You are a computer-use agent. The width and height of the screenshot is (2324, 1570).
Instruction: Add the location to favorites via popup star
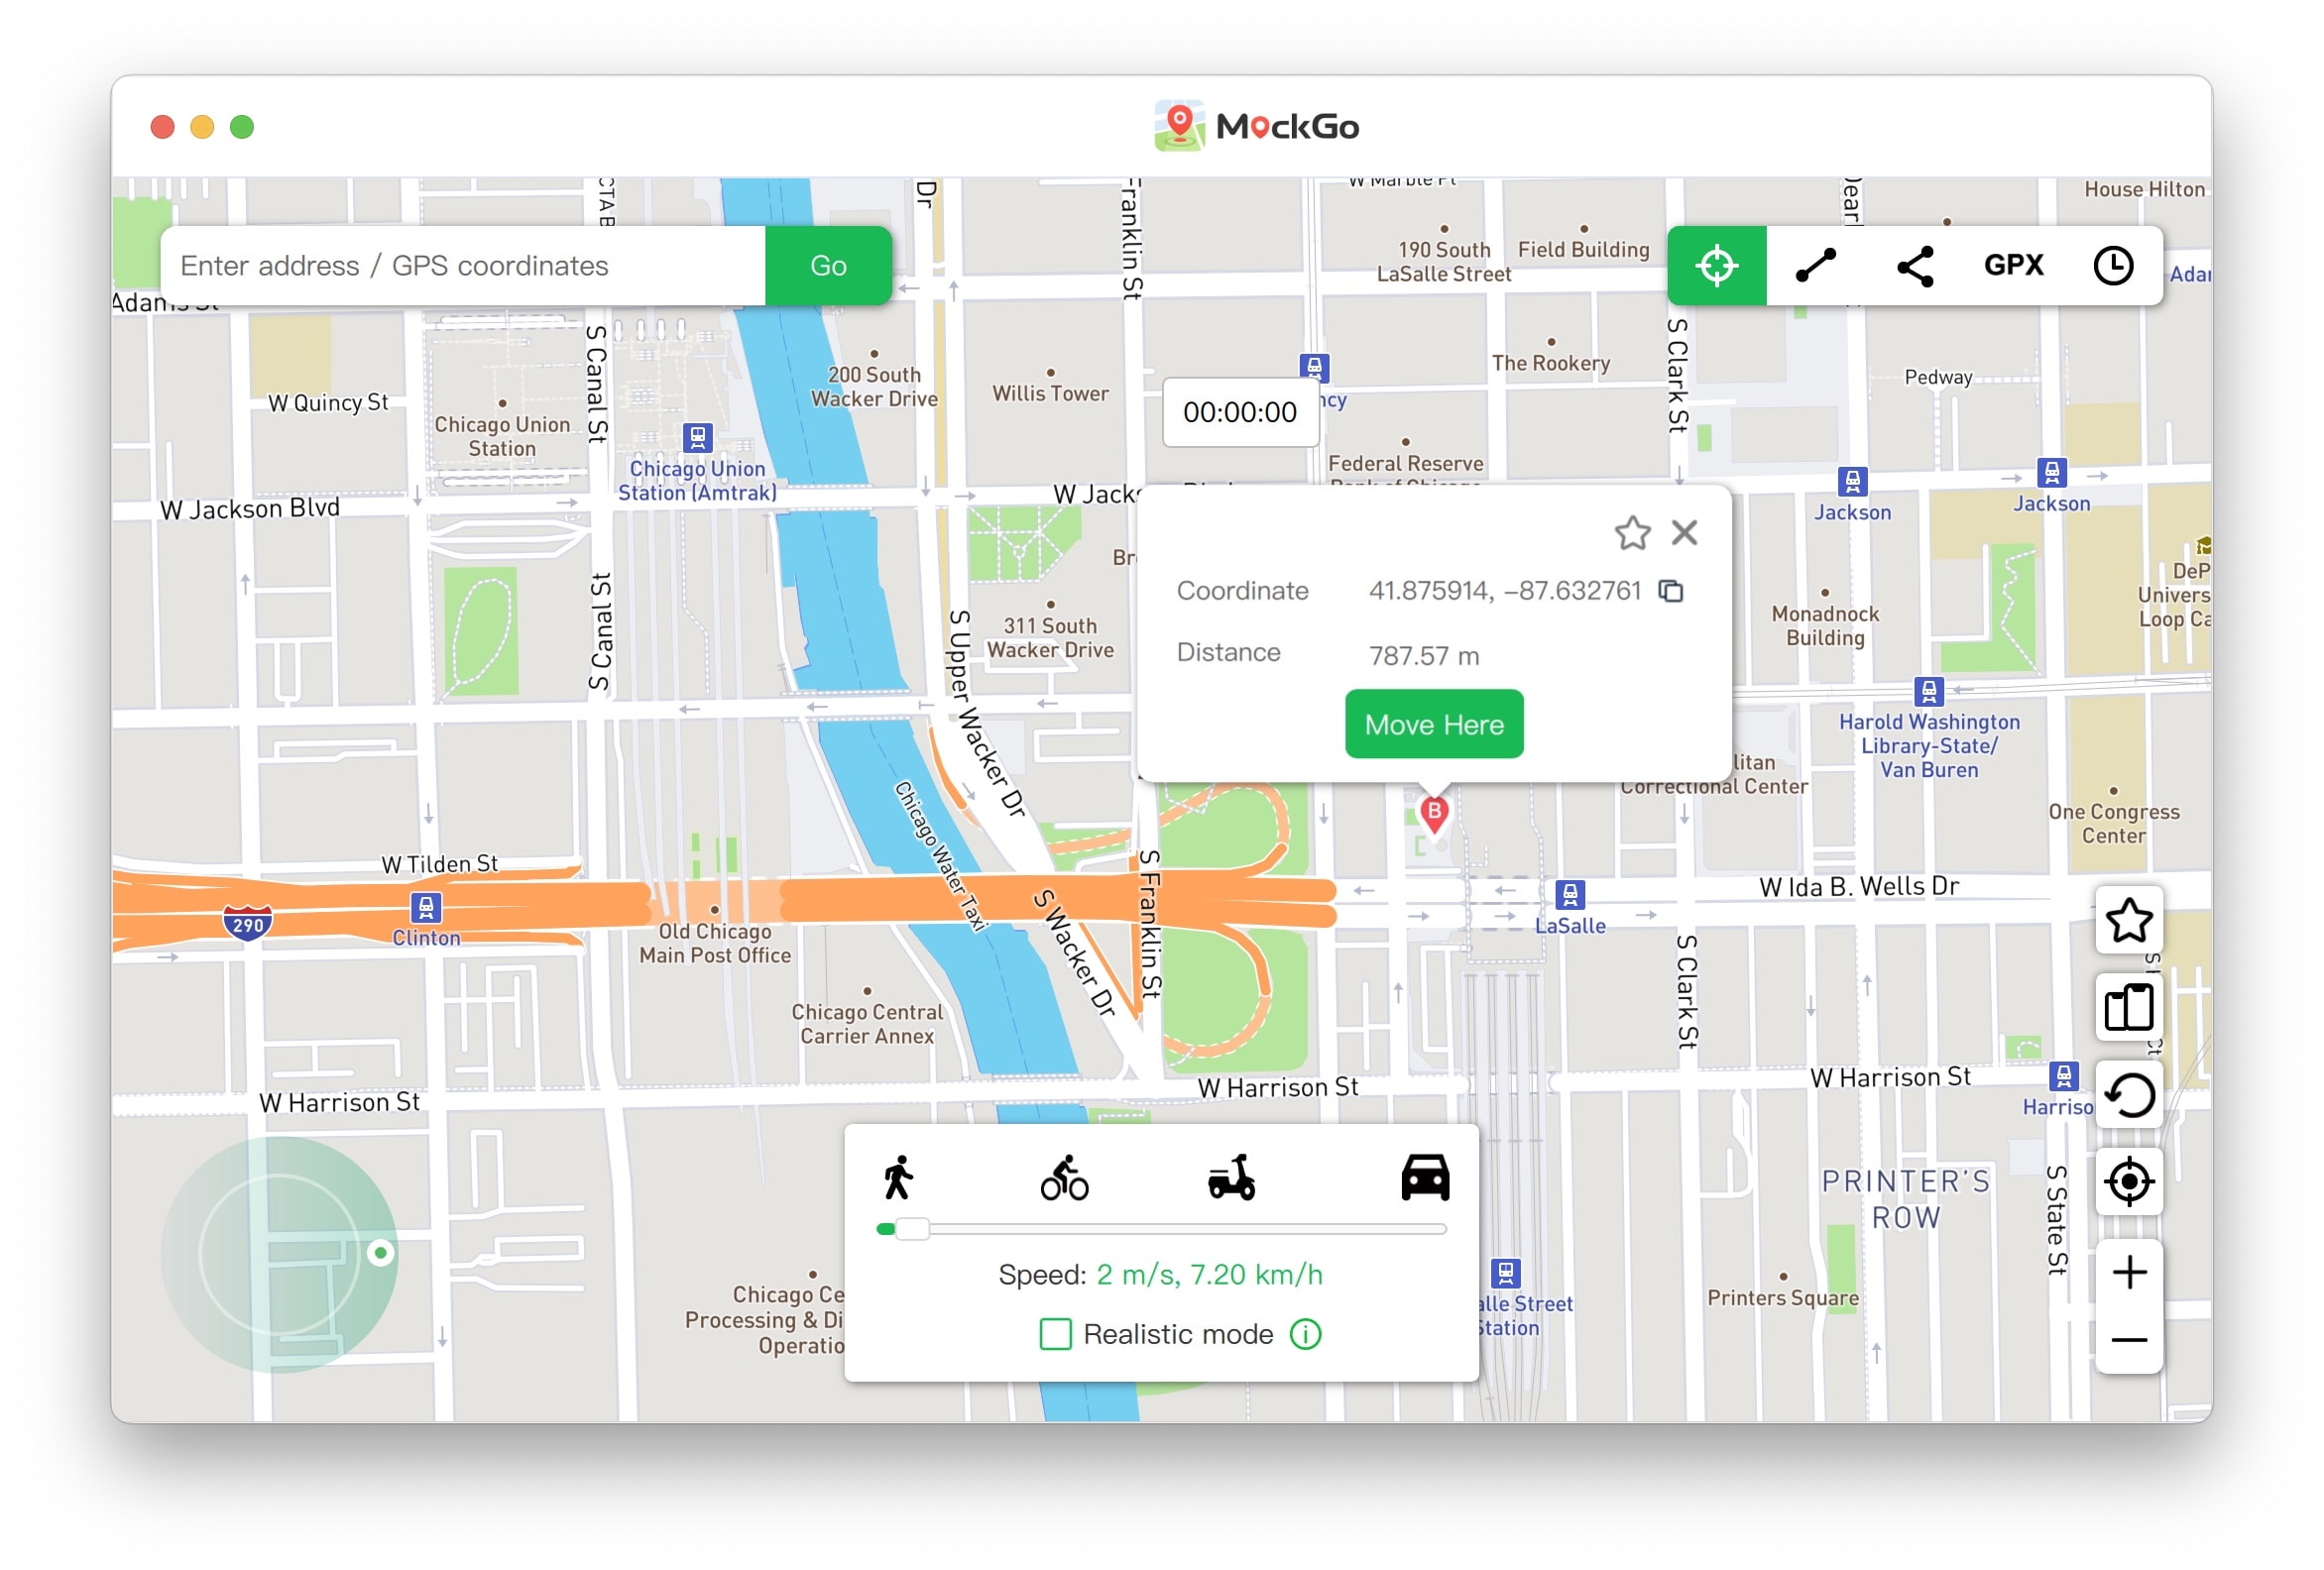[1632, 533]
